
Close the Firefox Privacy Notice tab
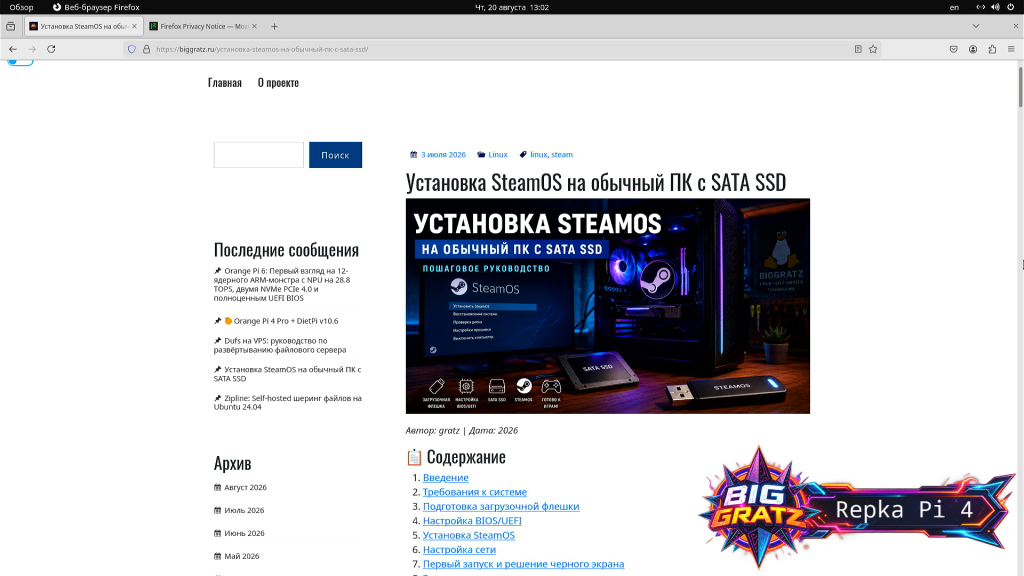point(254,26)
